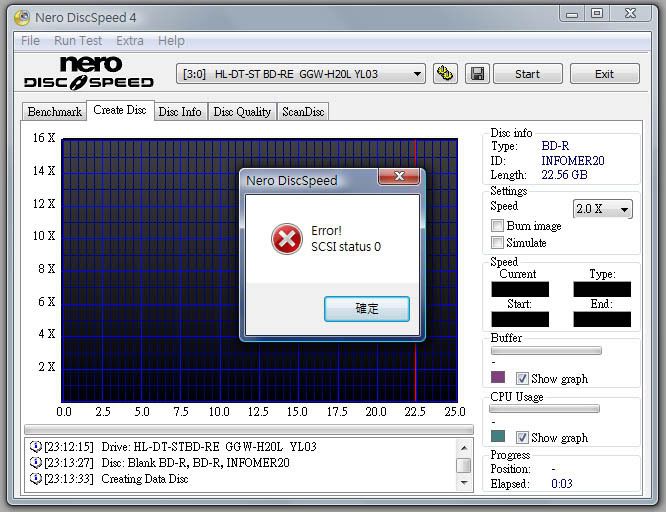Click the log scrollbar up arrow
This screenshot has width=666, height=512.
464,448
